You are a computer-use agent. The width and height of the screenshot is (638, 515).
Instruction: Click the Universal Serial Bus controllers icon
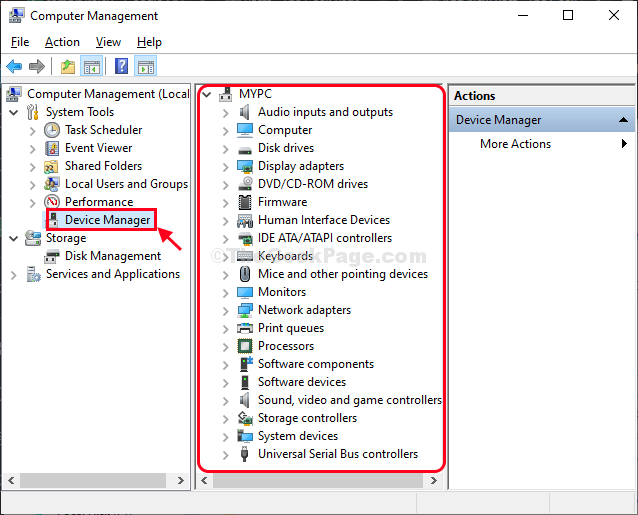point(244,454)
